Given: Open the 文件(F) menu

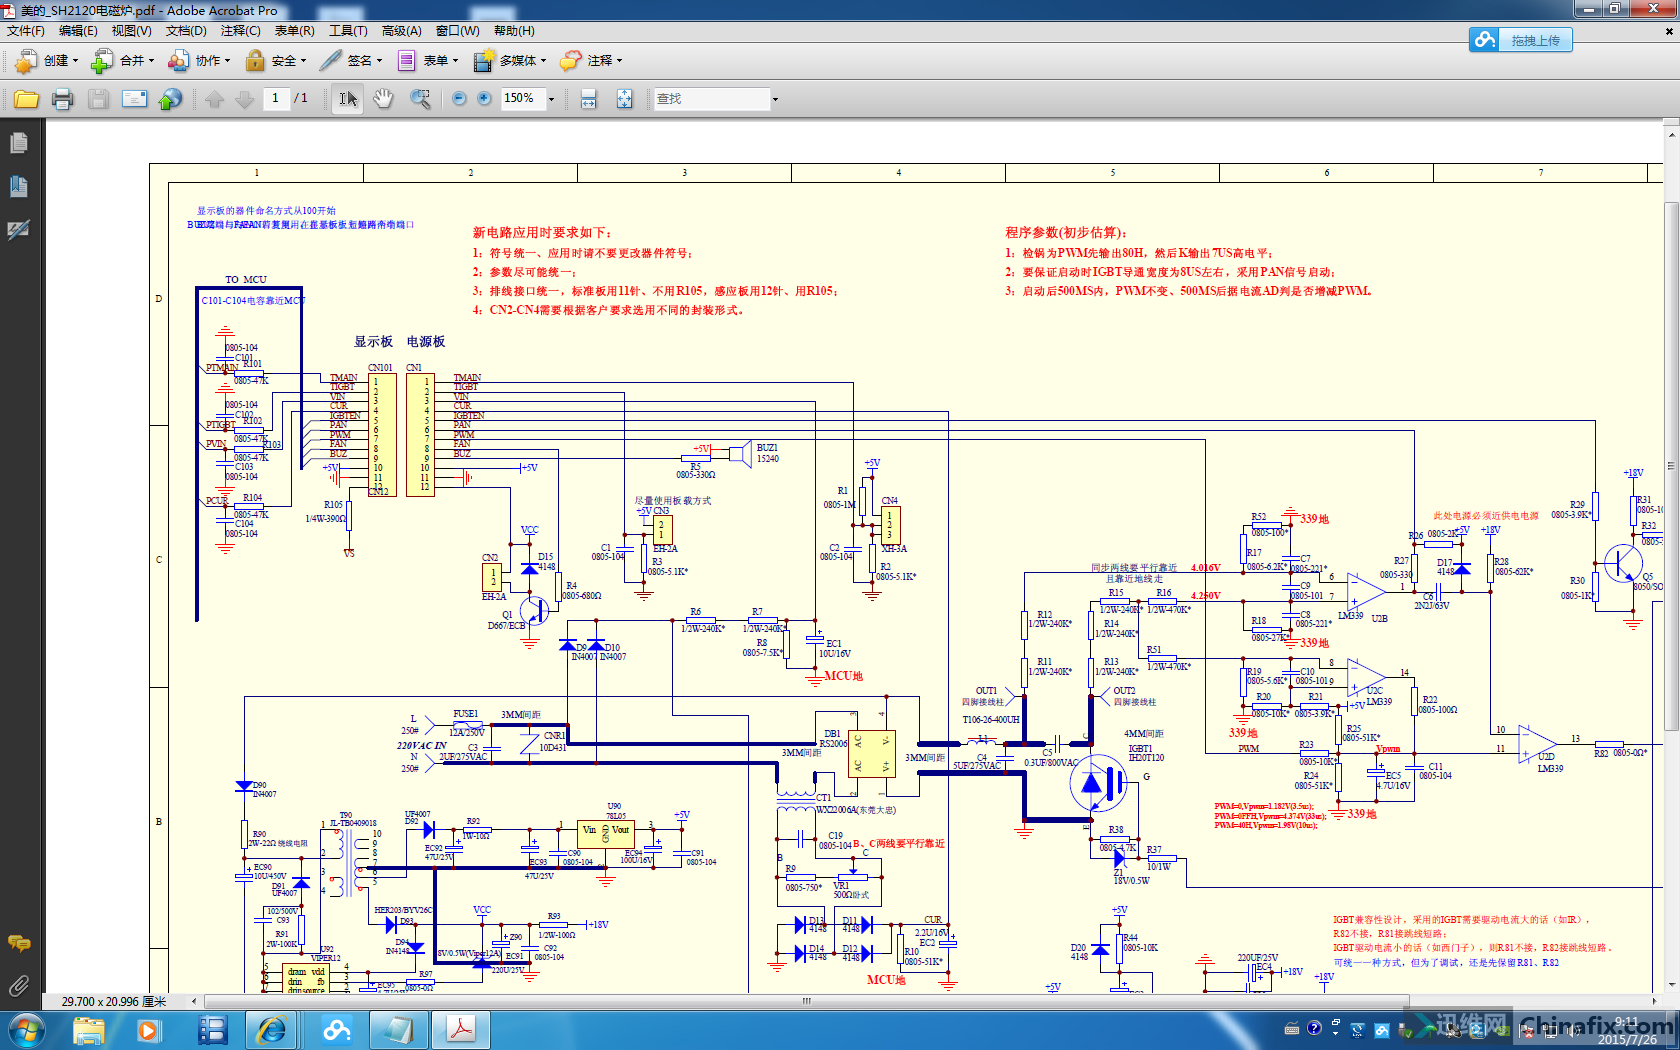Looking at the screenshot, I should point(25,31).
